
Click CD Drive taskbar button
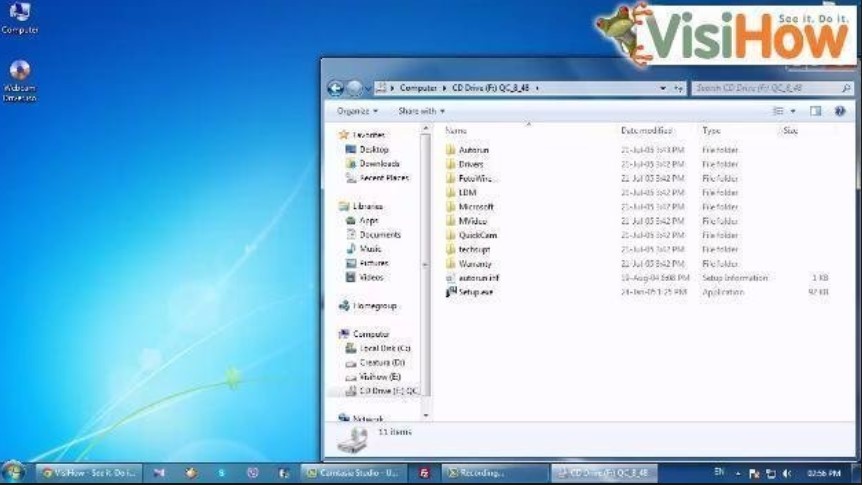tap(603, 473)
